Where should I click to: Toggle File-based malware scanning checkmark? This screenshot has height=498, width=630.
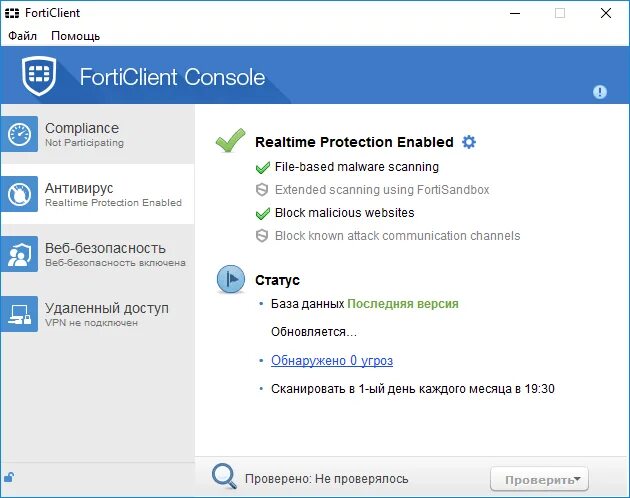(263, 167)
